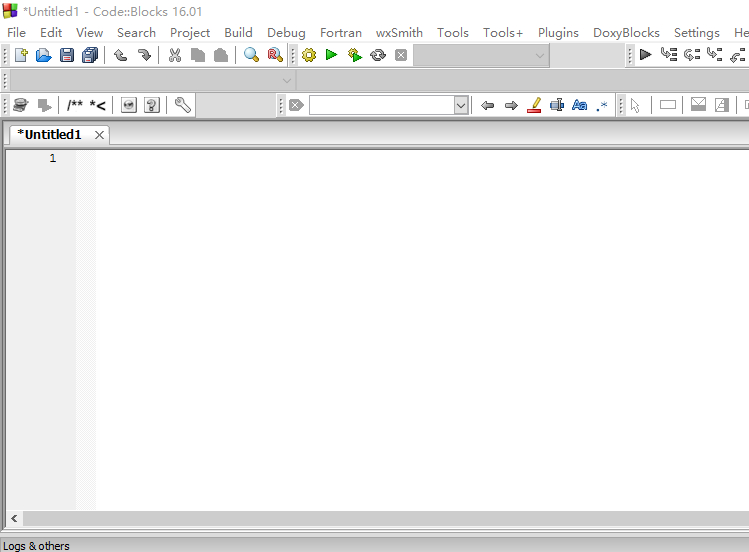Open the DoxyBlocks CHM help question icon
Image resolution: width=749 pixels, height=552 pixels.
(152, 105)
